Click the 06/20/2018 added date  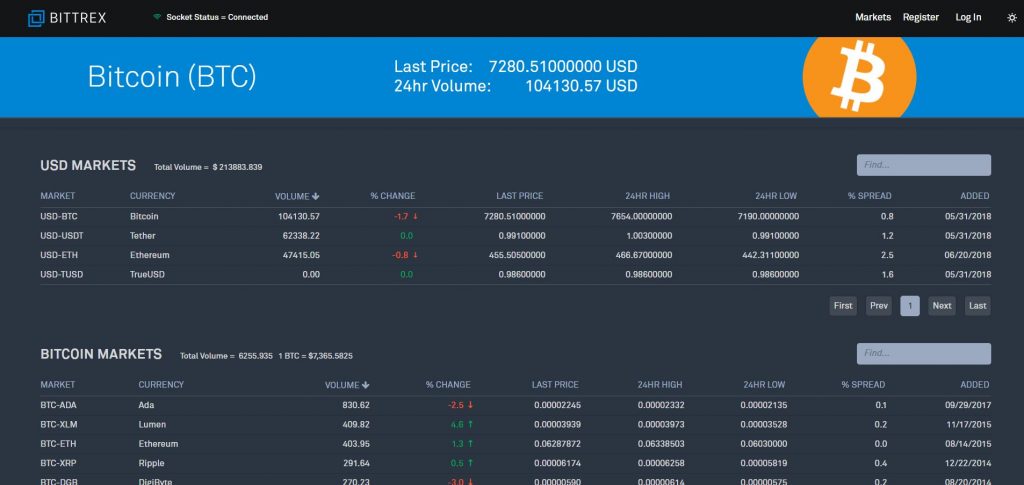point(968,255)
